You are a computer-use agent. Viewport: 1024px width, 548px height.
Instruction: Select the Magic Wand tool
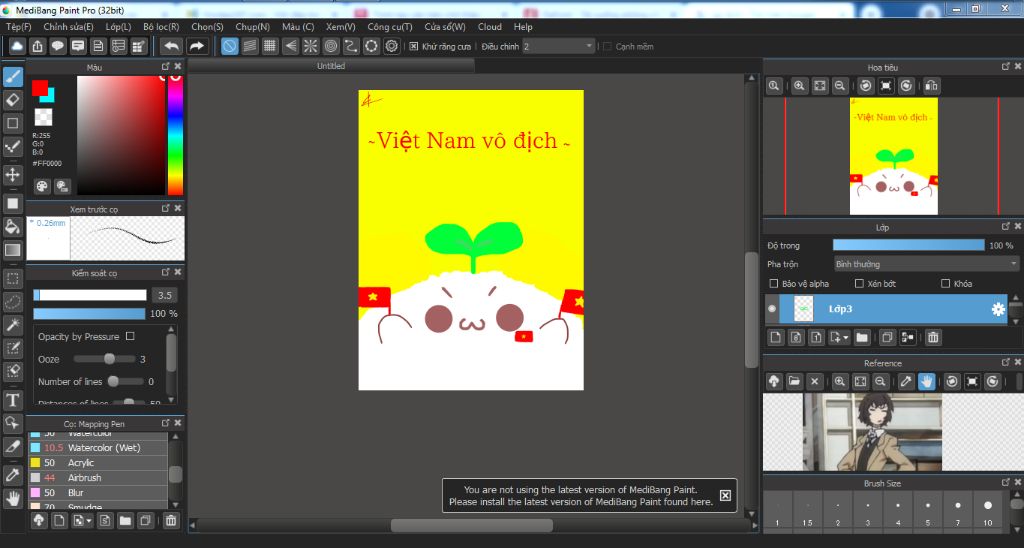click(x=12, y=325)
